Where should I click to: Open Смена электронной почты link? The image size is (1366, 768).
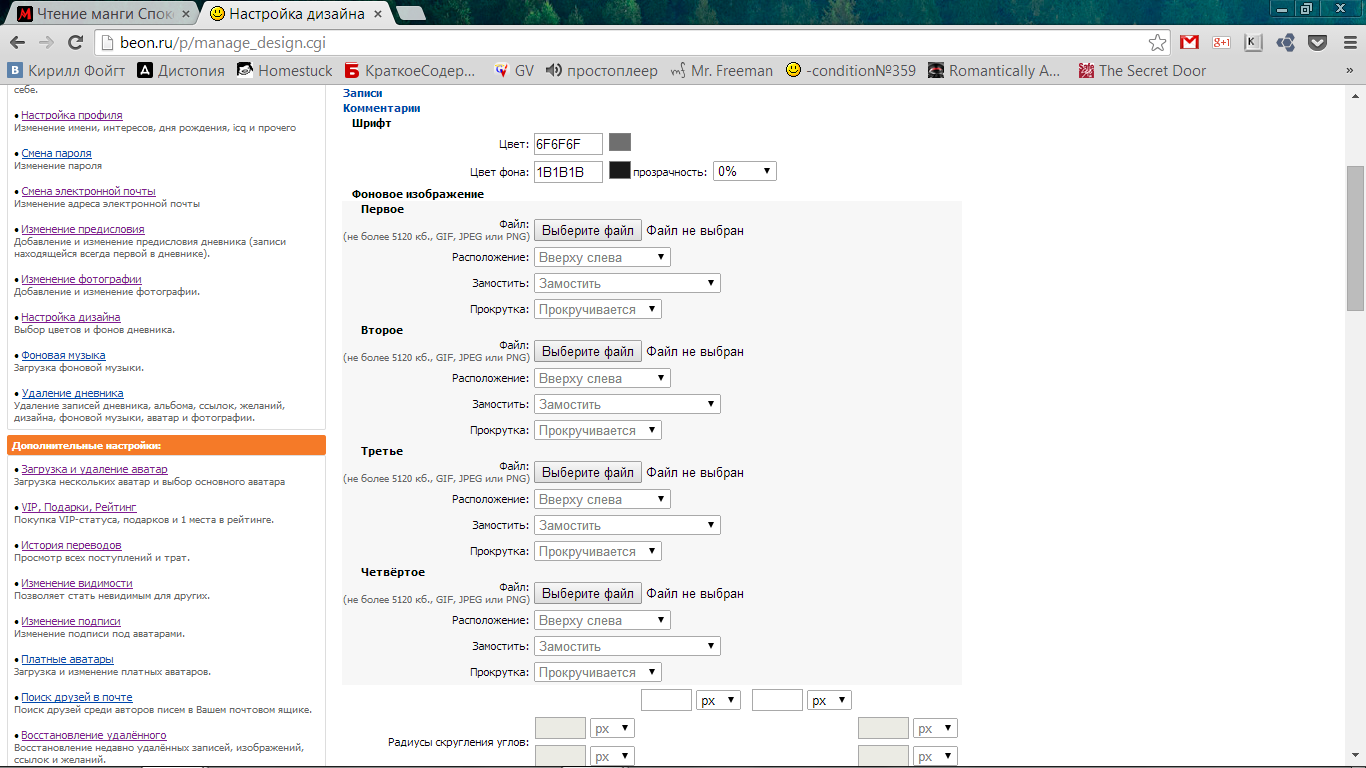click(88, 191)
